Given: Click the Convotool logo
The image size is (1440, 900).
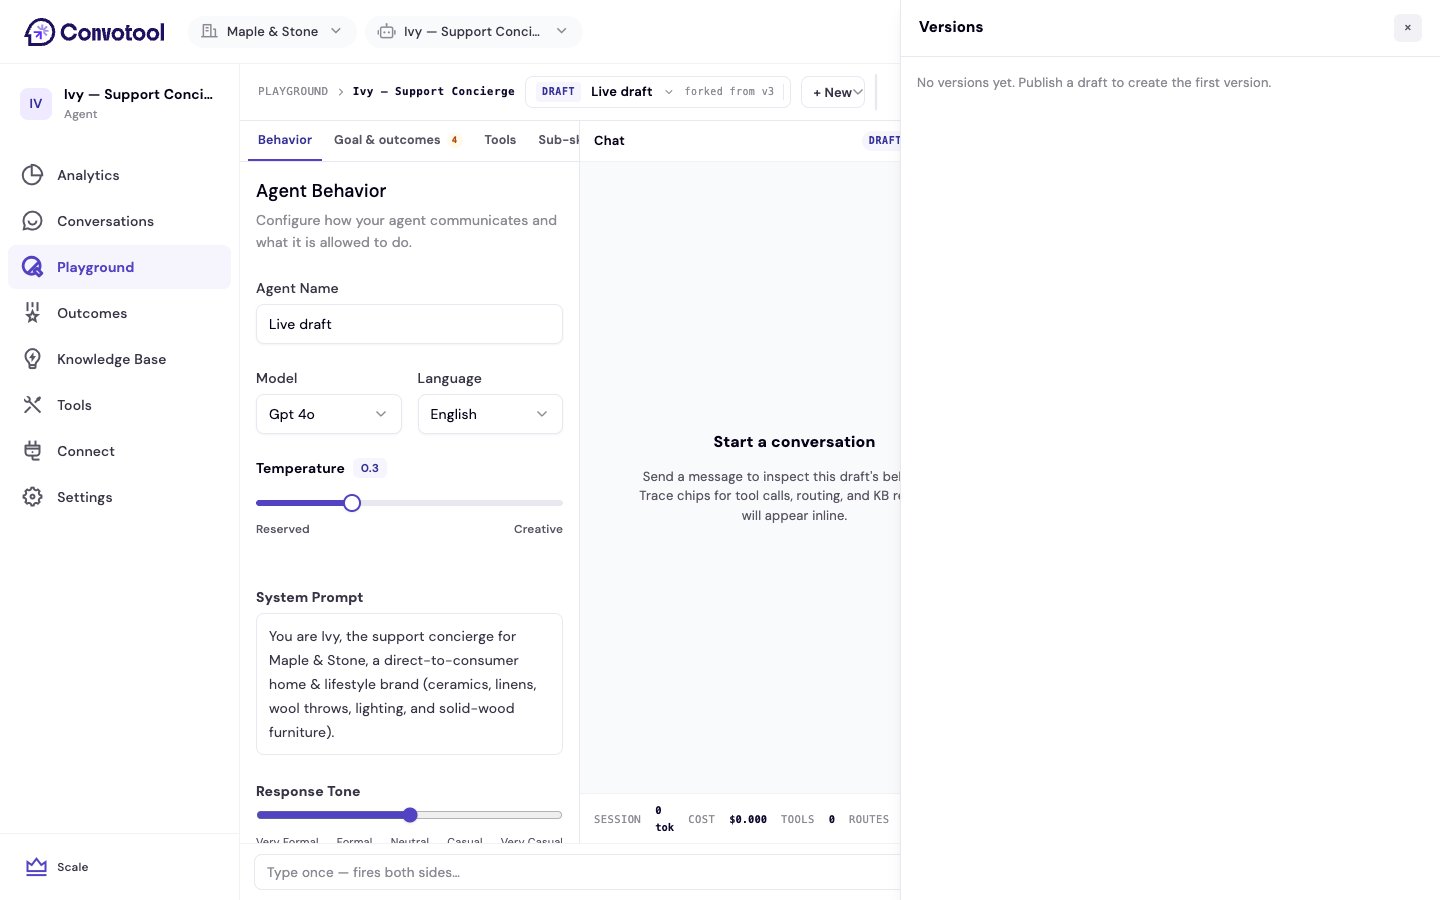Looking at the screenshot, I should tap(94, 32).
